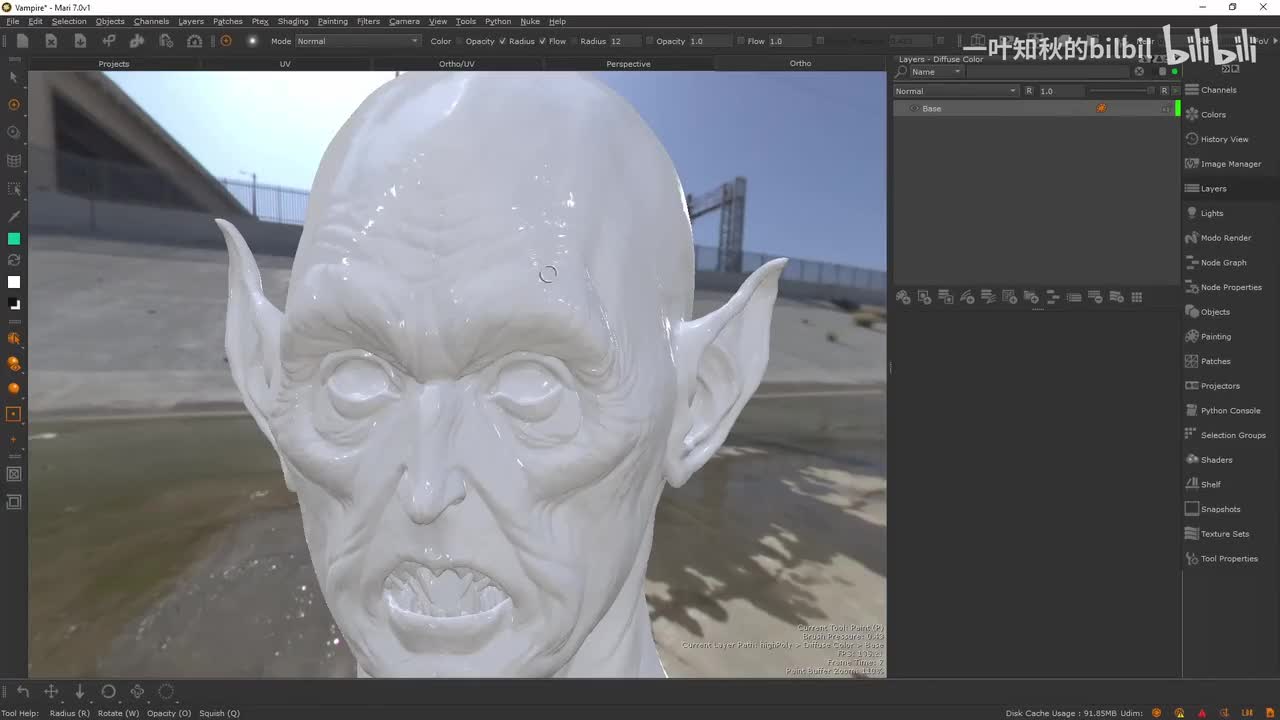Open the brush Mode dropdown
1280x720 pixels.
point(357,41)
